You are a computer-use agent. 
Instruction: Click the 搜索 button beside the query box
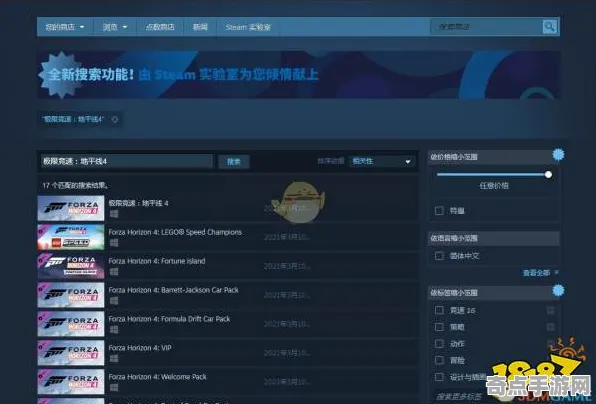pos(234,162)
